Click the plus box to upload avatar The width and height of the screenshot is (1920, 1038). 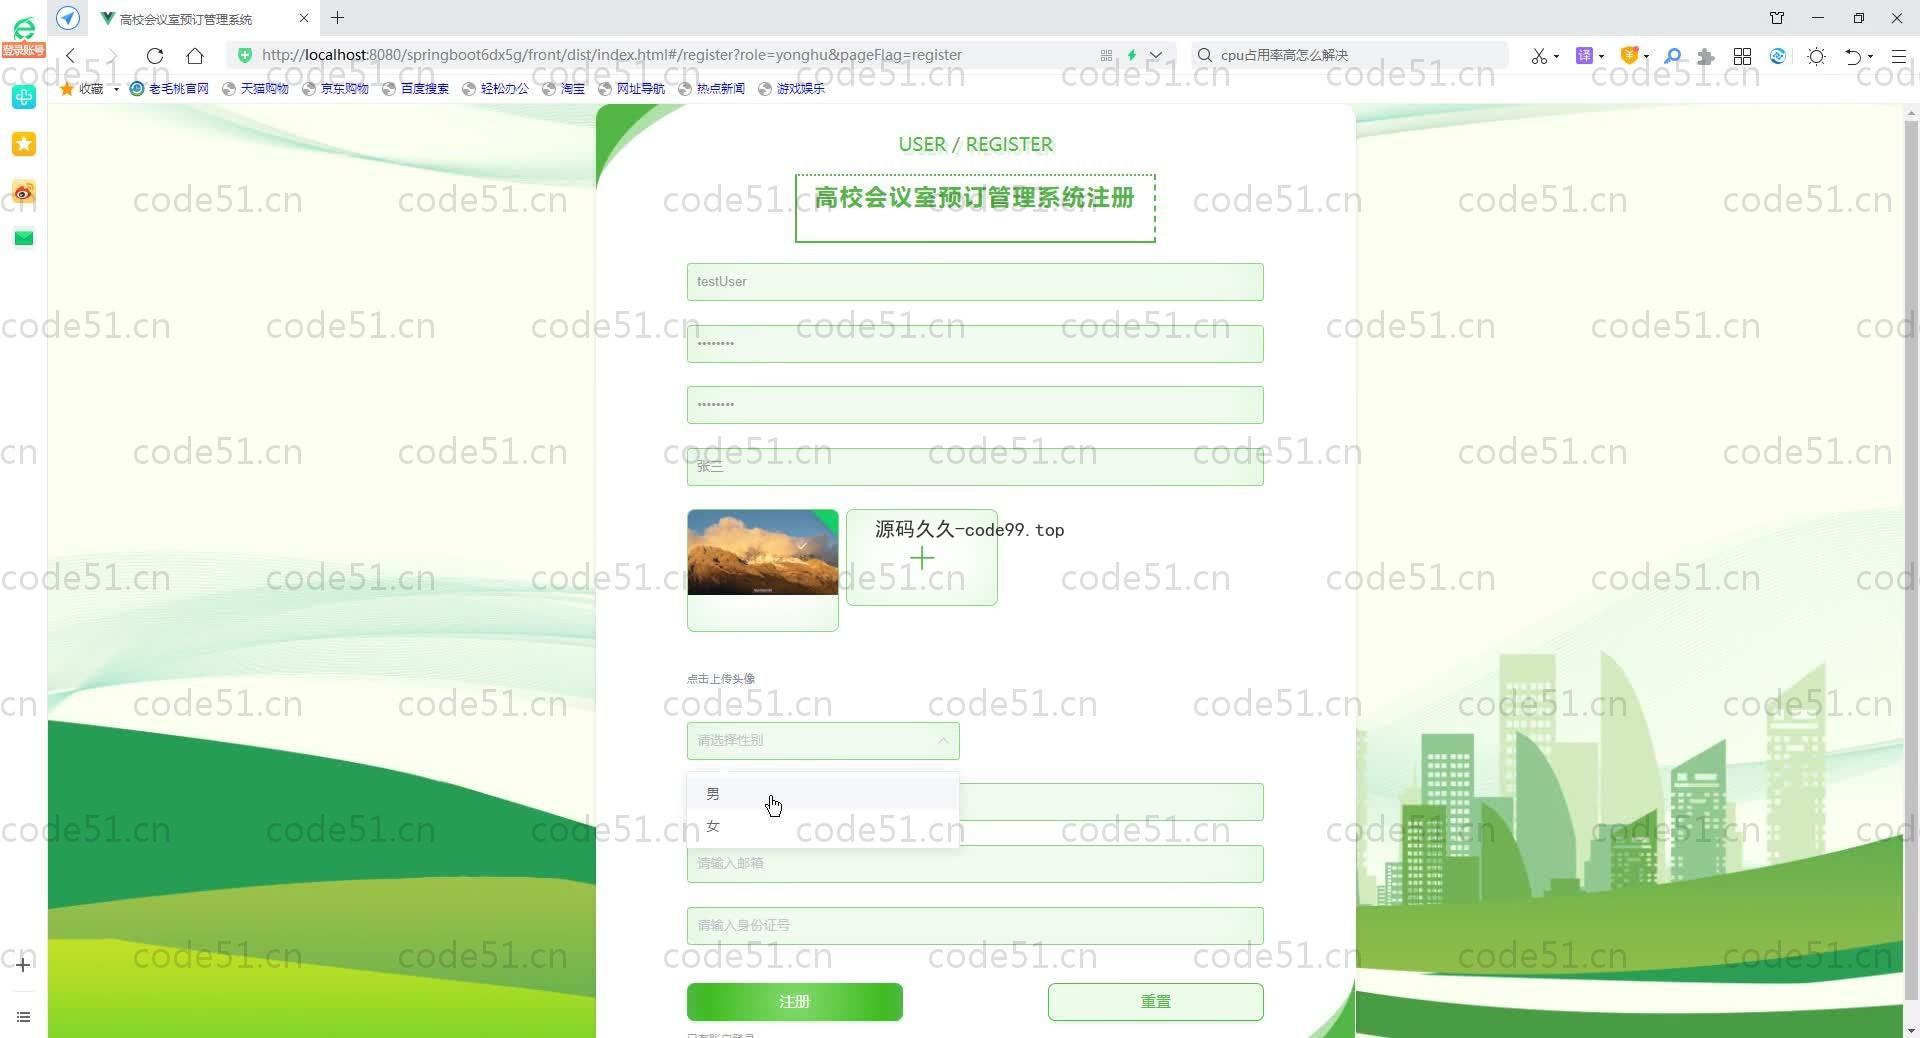(921, 558)
